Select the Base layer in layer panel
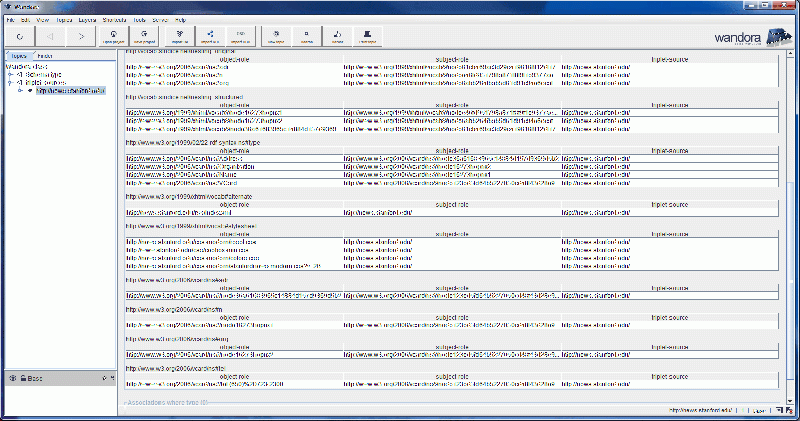The height and width of the screenshot is (421, 800). [x=35, y=378]
